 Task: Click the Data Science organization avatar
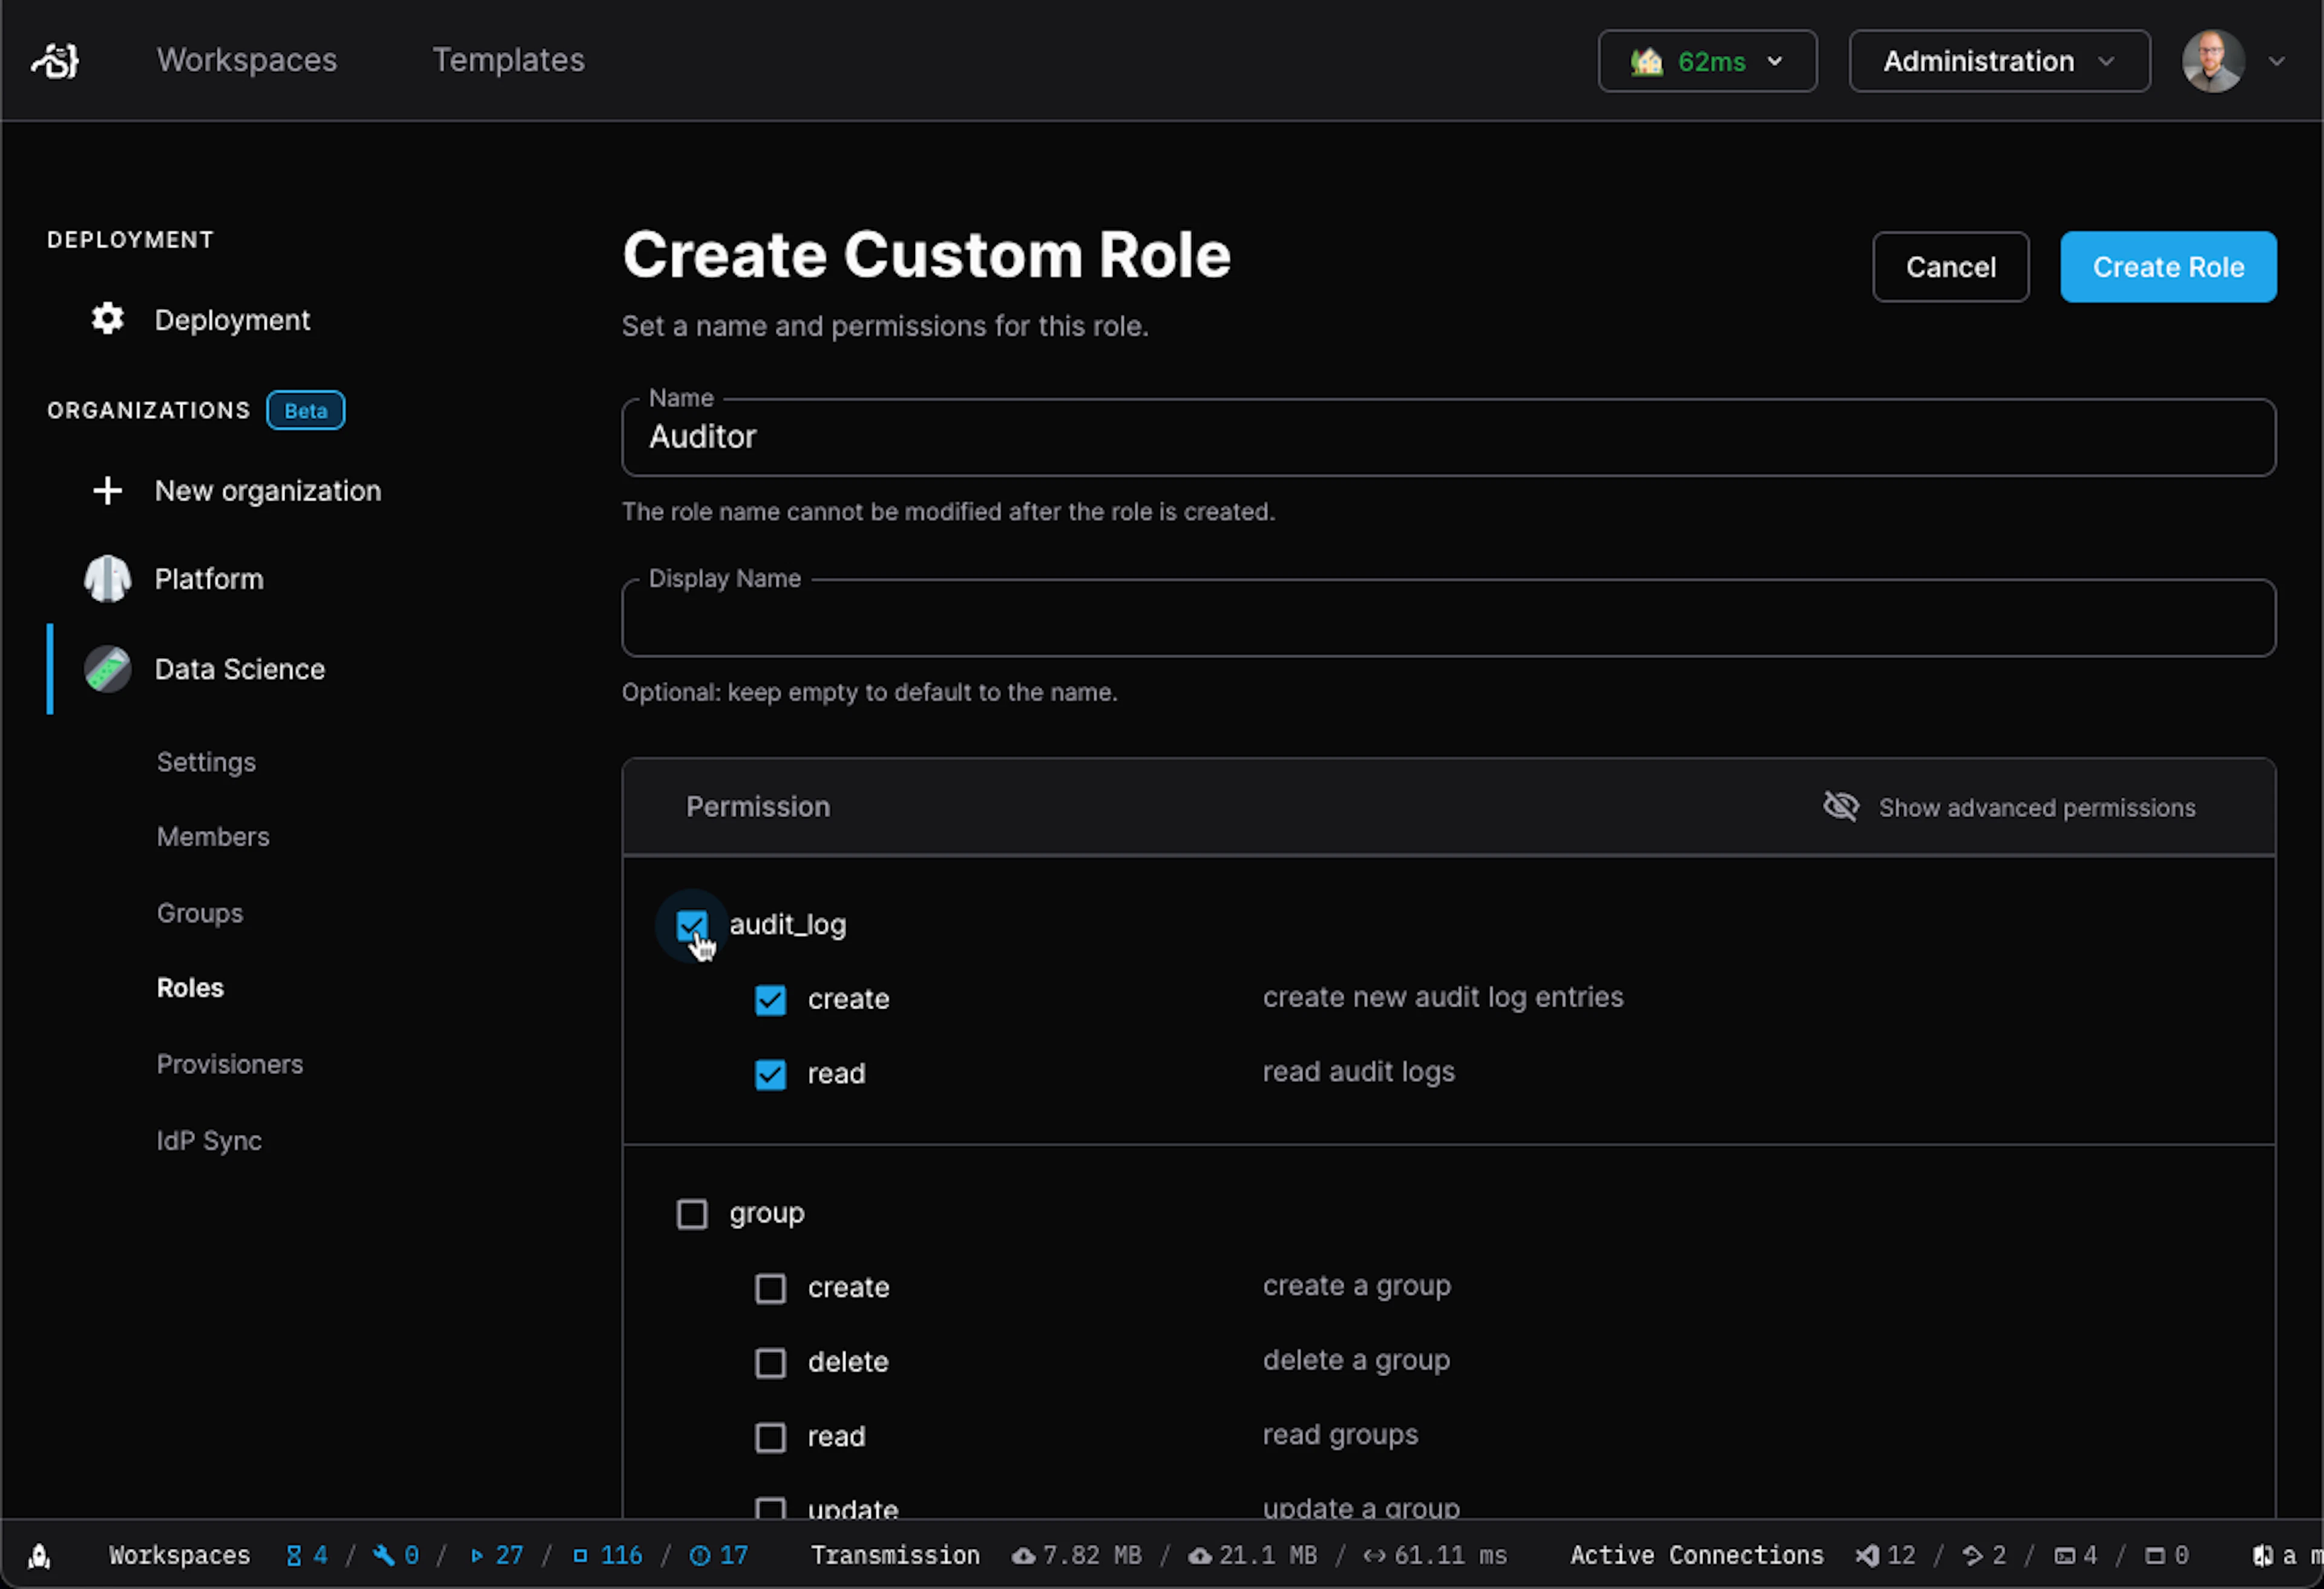pyautogui.click(x=107, y=669)
